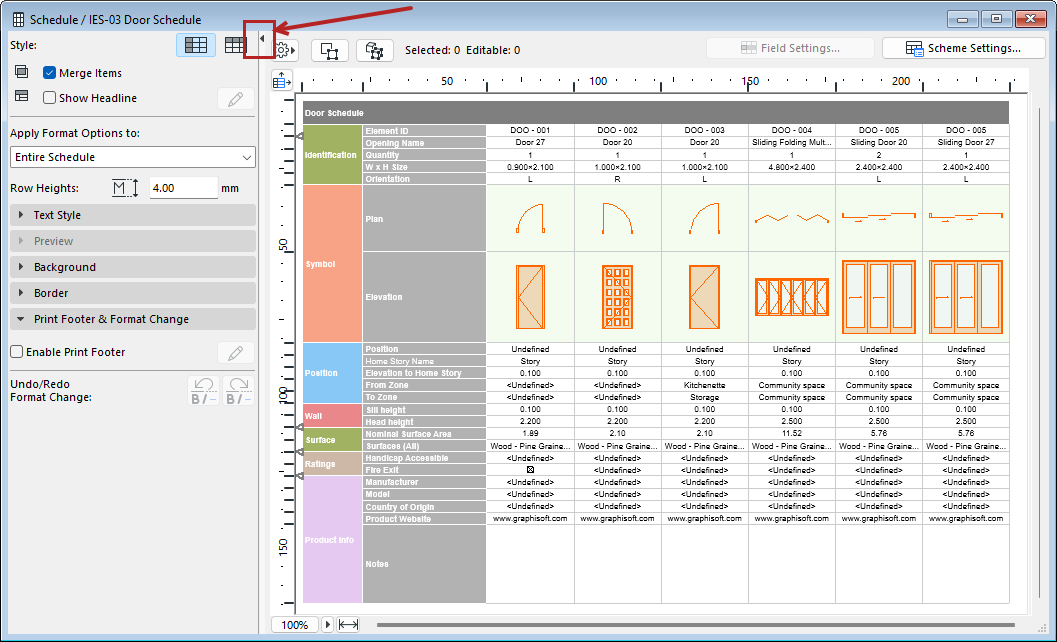Collapse the format options side panel arrow
The height and width of the screenshot is (642, 1057).
coord(262,39)
